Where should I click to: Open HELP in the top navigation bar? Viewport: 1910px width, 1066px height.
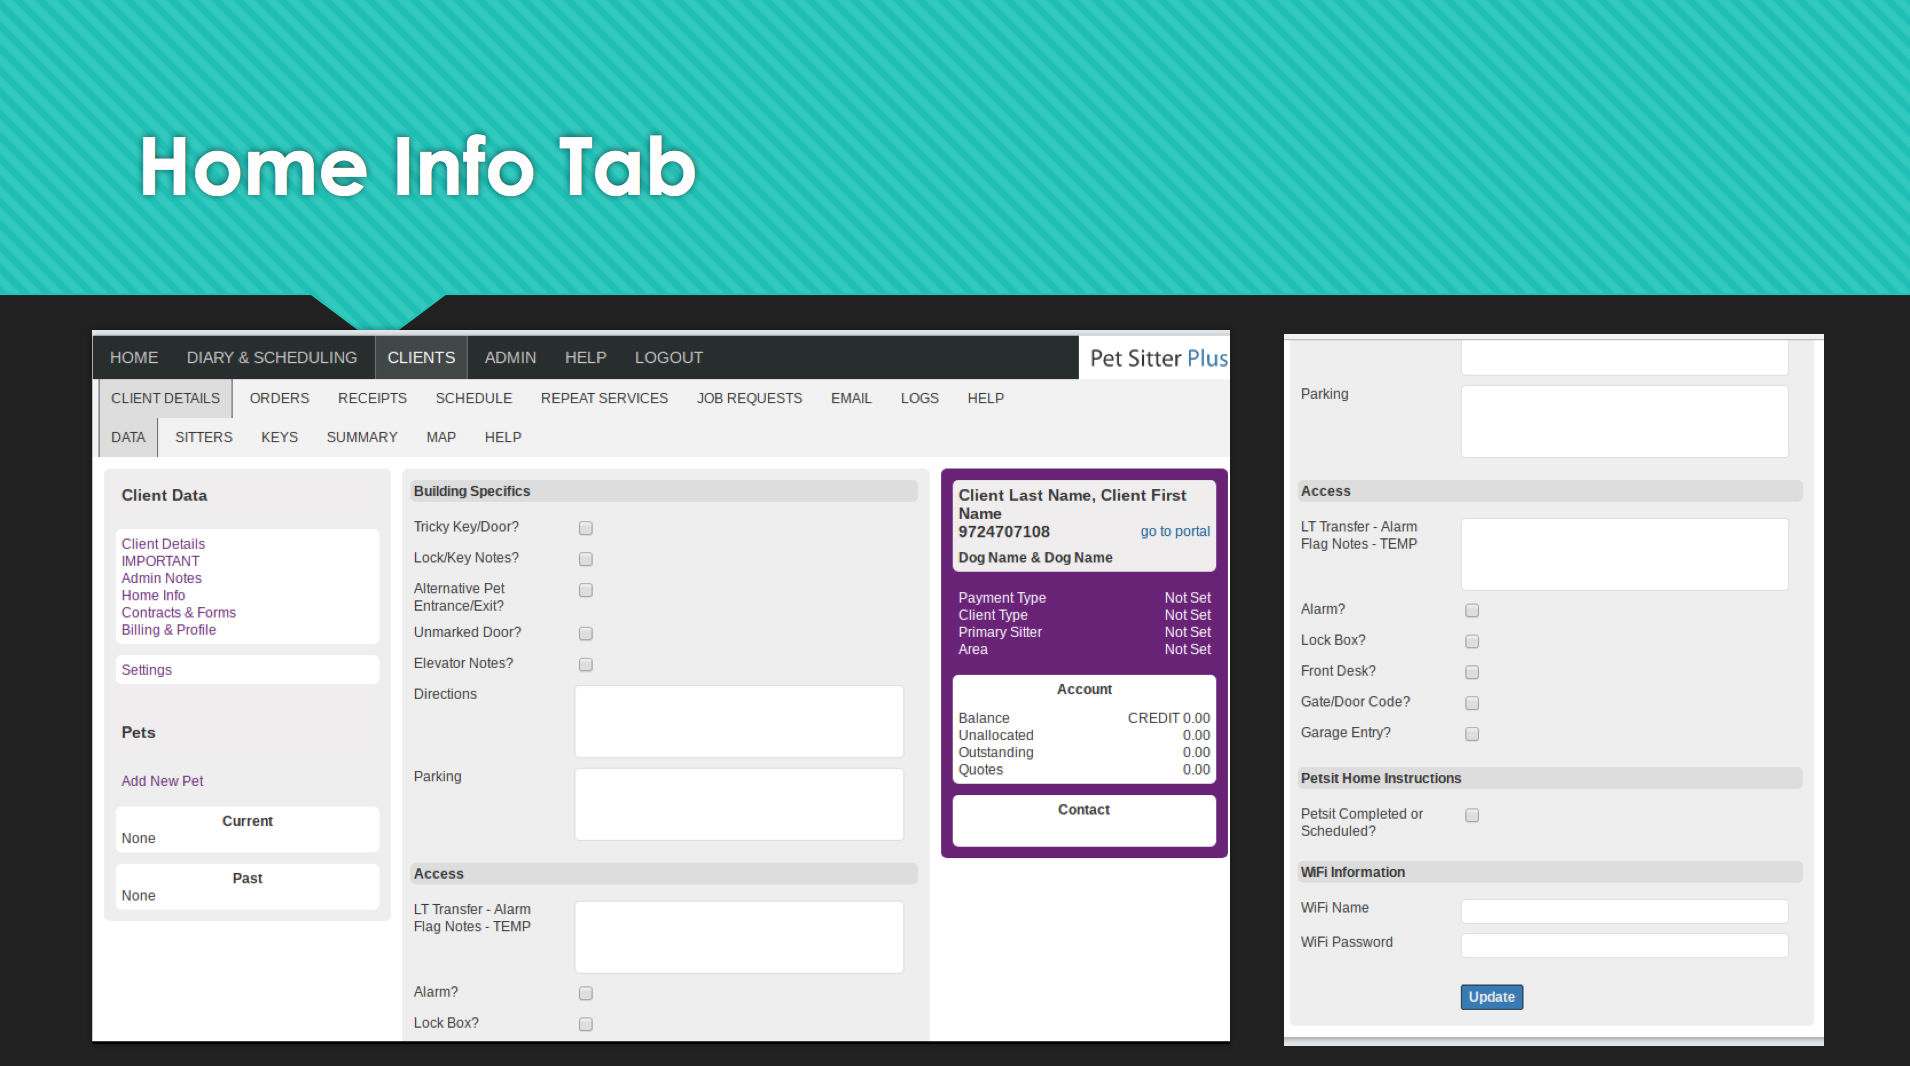point(586,358)
